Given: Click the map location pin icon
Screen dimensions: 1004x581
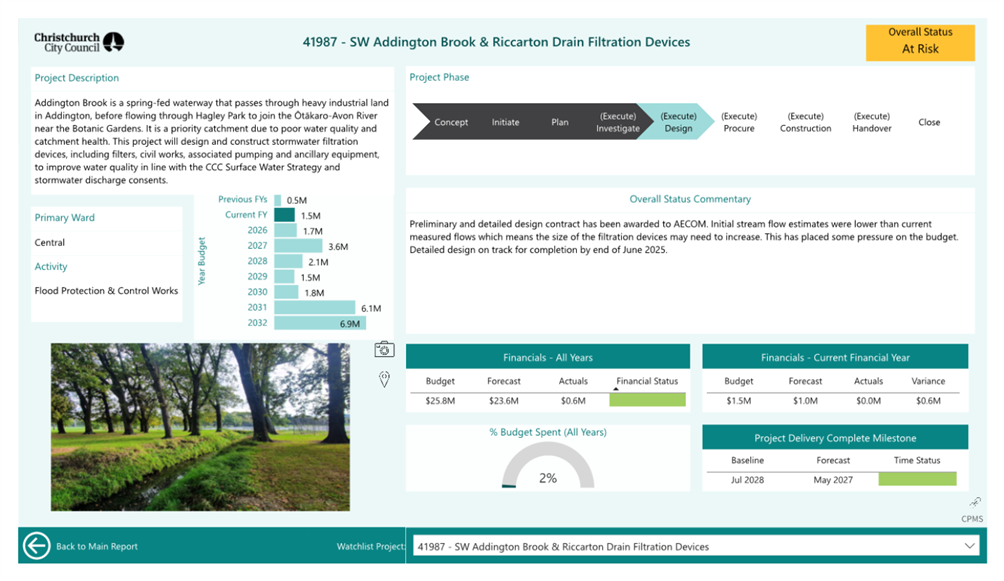Looking at the screenshot, I should 384,379.
